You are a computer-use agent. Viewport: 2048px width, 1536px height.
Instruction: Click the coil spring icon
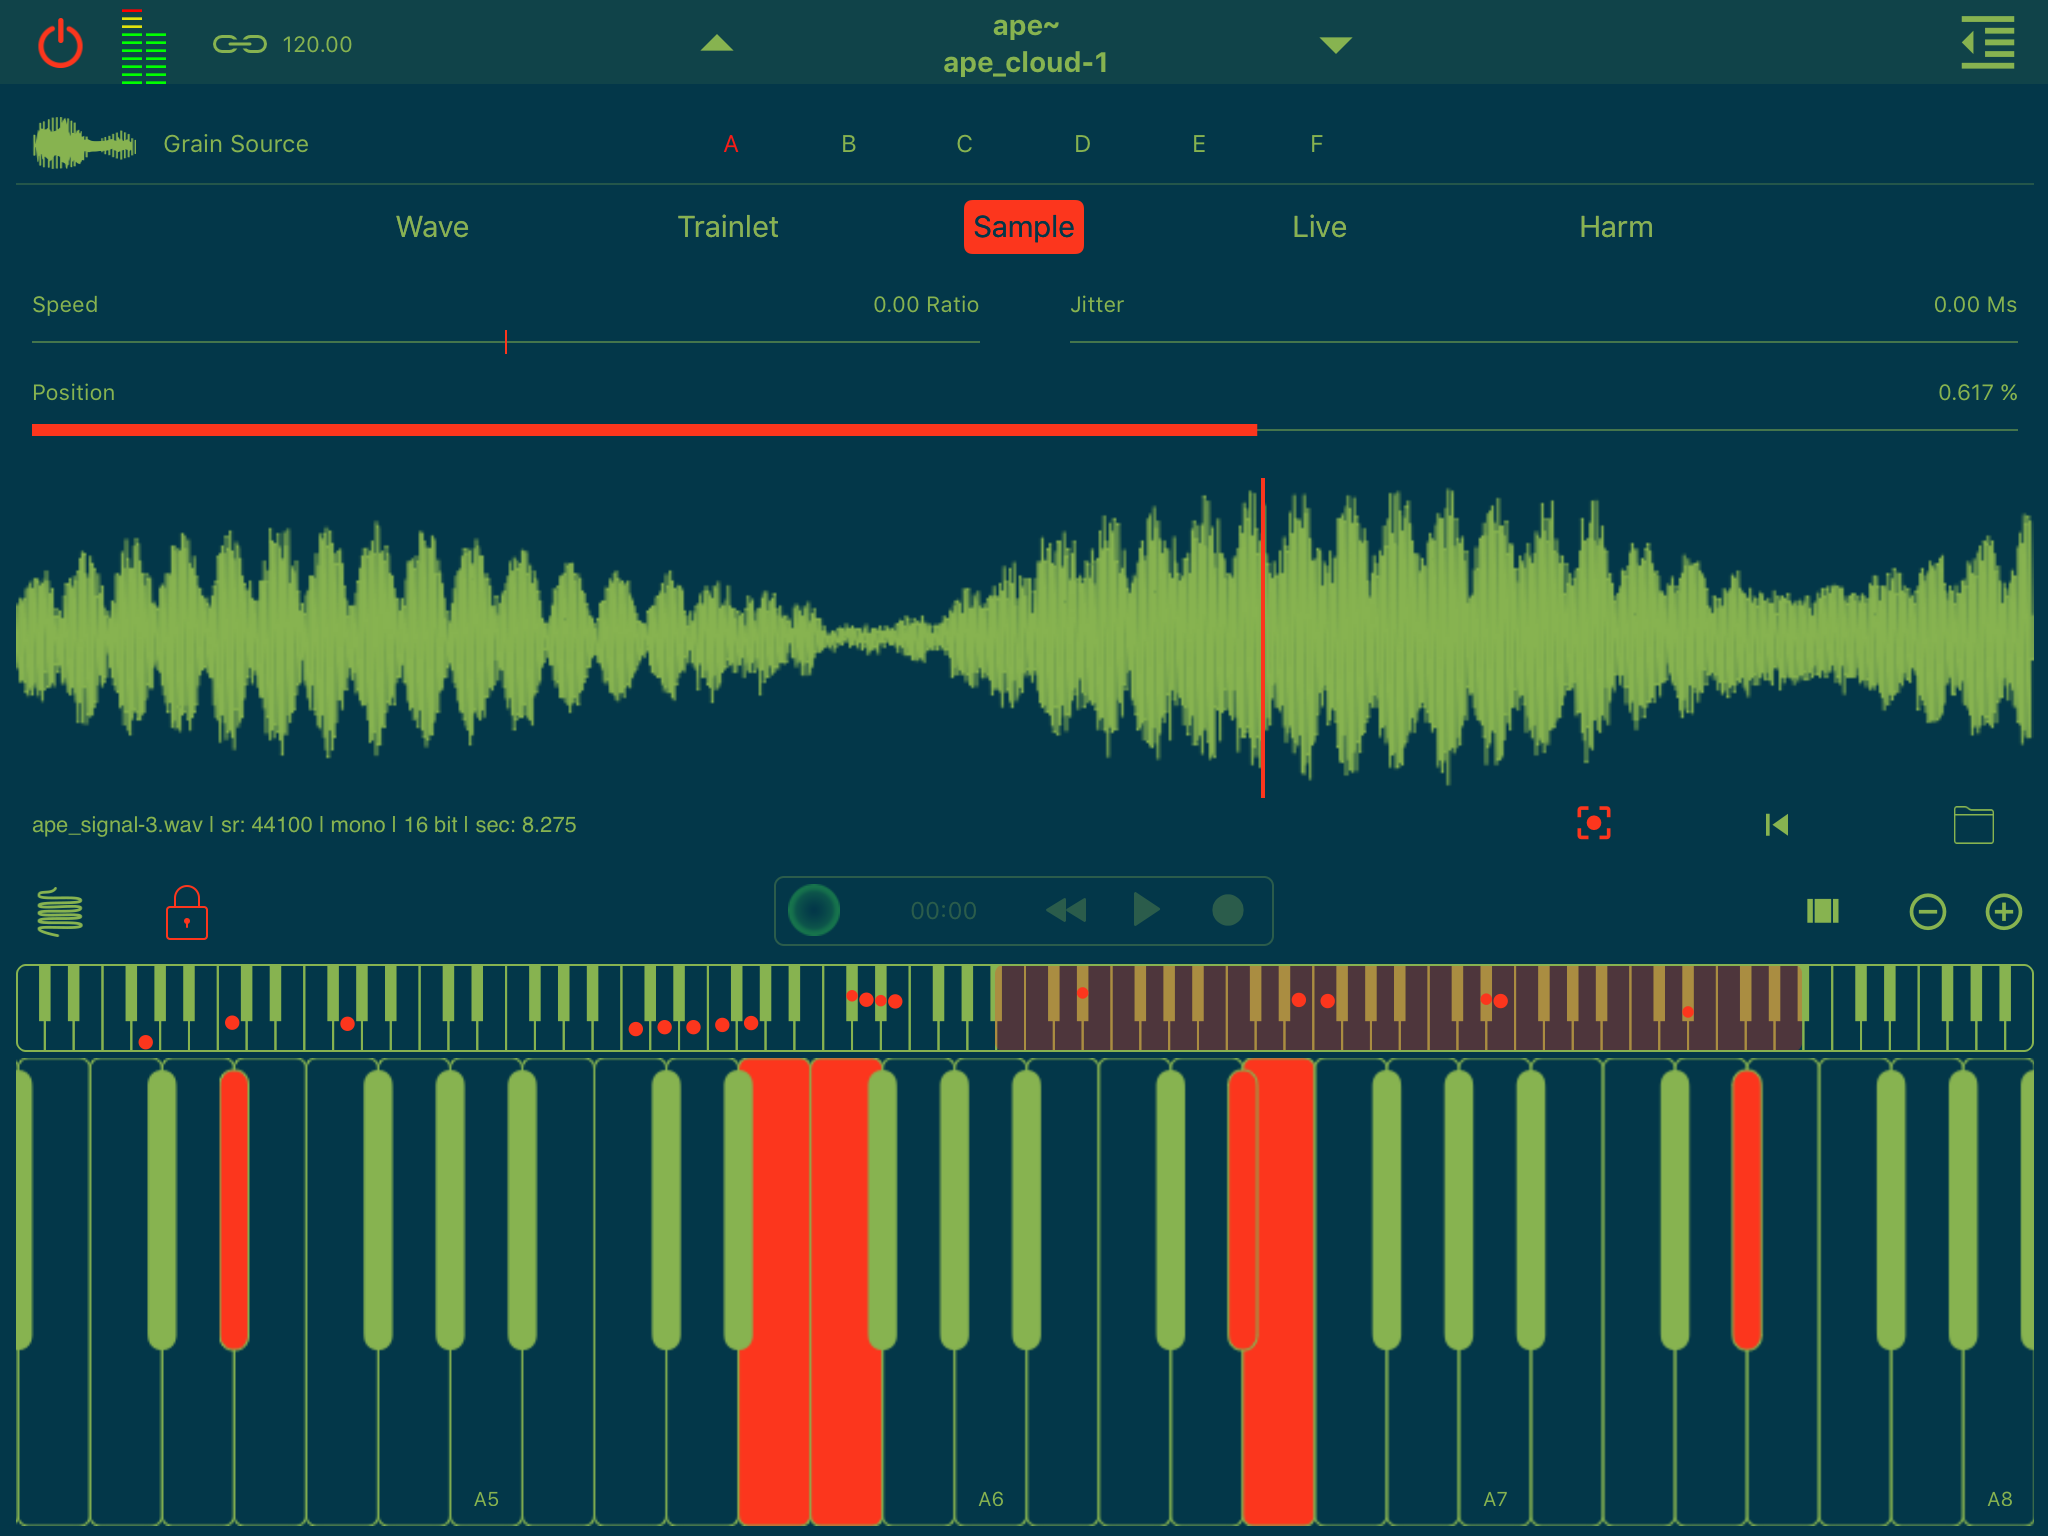click(x=60, y=911)
